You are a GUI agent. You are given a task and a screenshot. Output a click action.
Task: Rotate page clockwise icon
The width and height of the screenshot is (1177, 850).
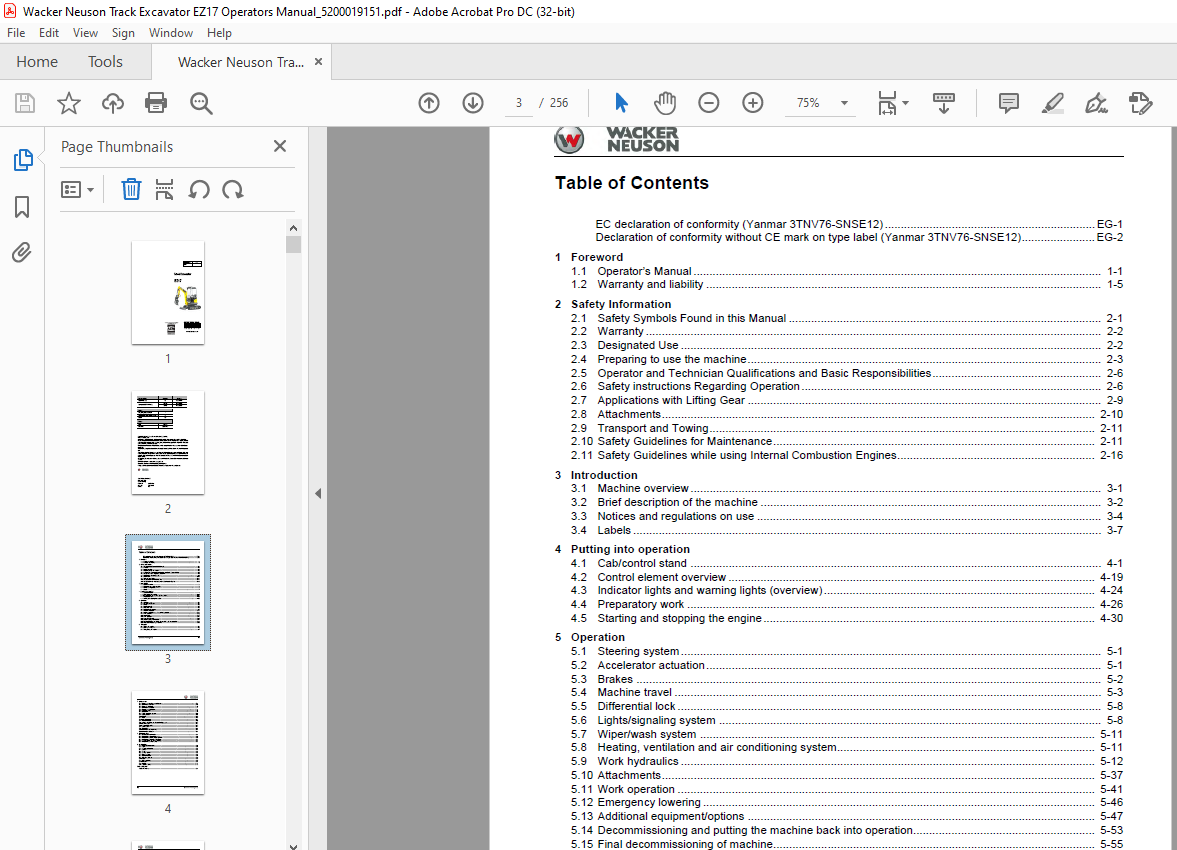pyautogui.click(x=233, y=189)
